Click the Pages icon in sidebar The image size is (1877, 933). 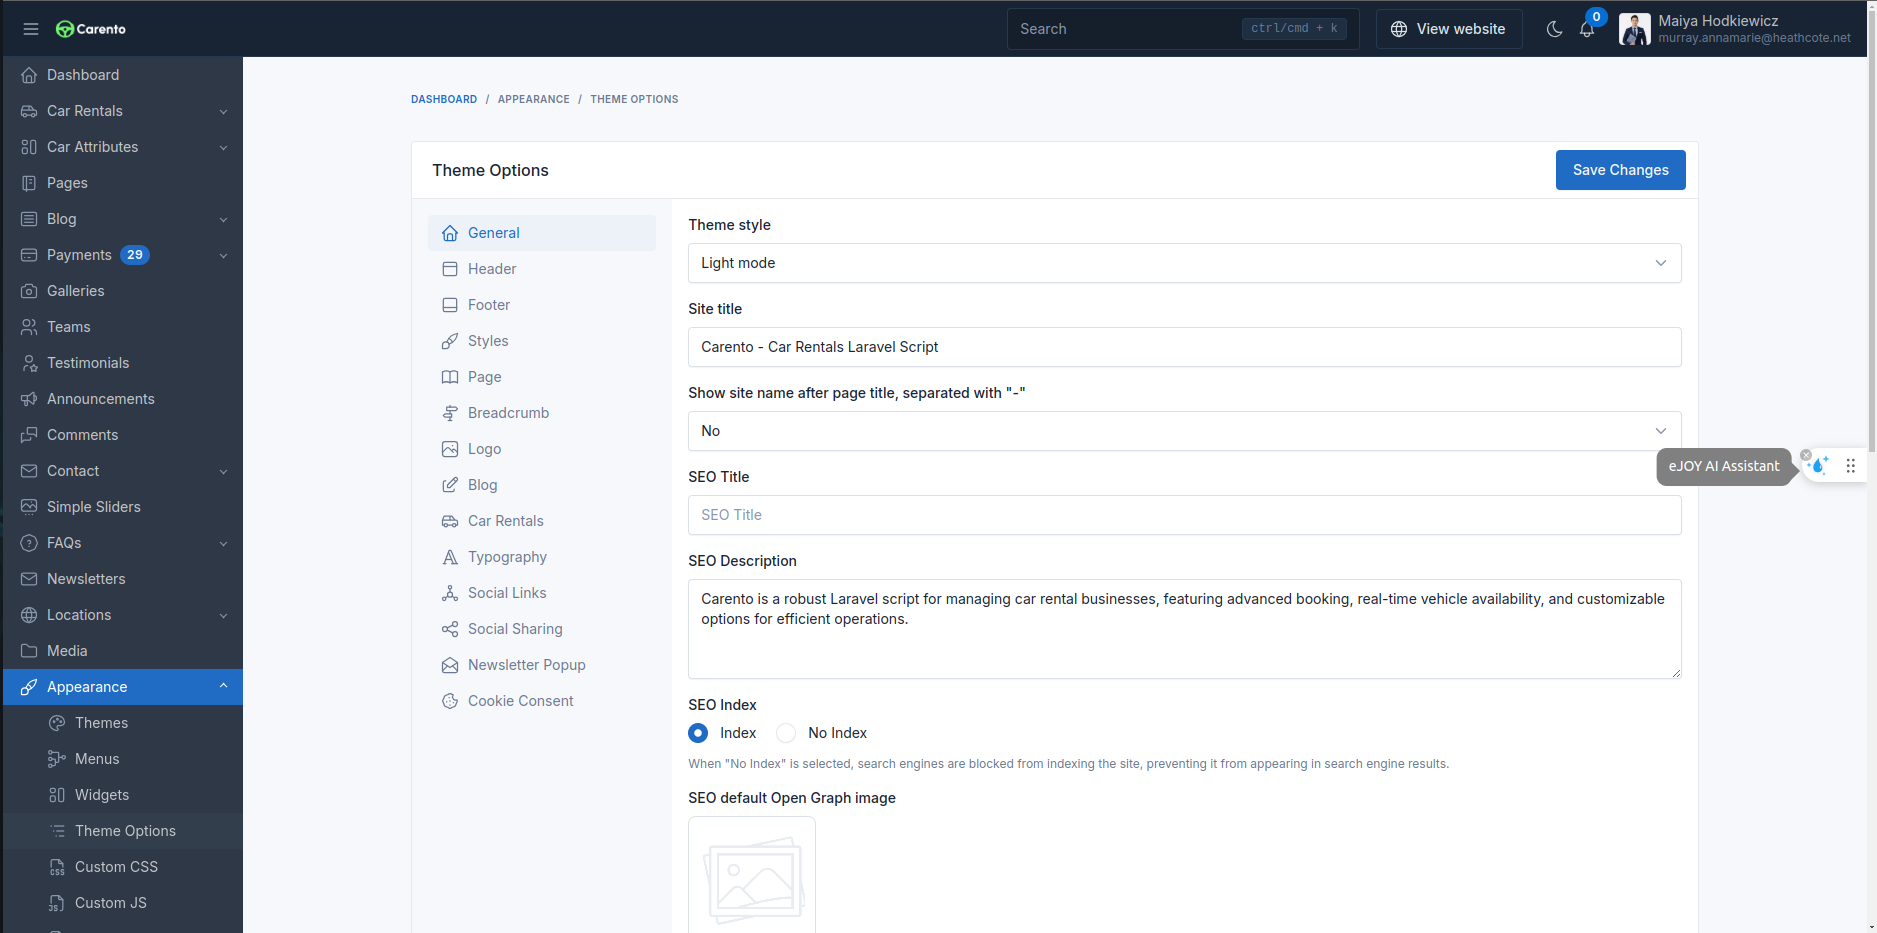pos(29,183)
